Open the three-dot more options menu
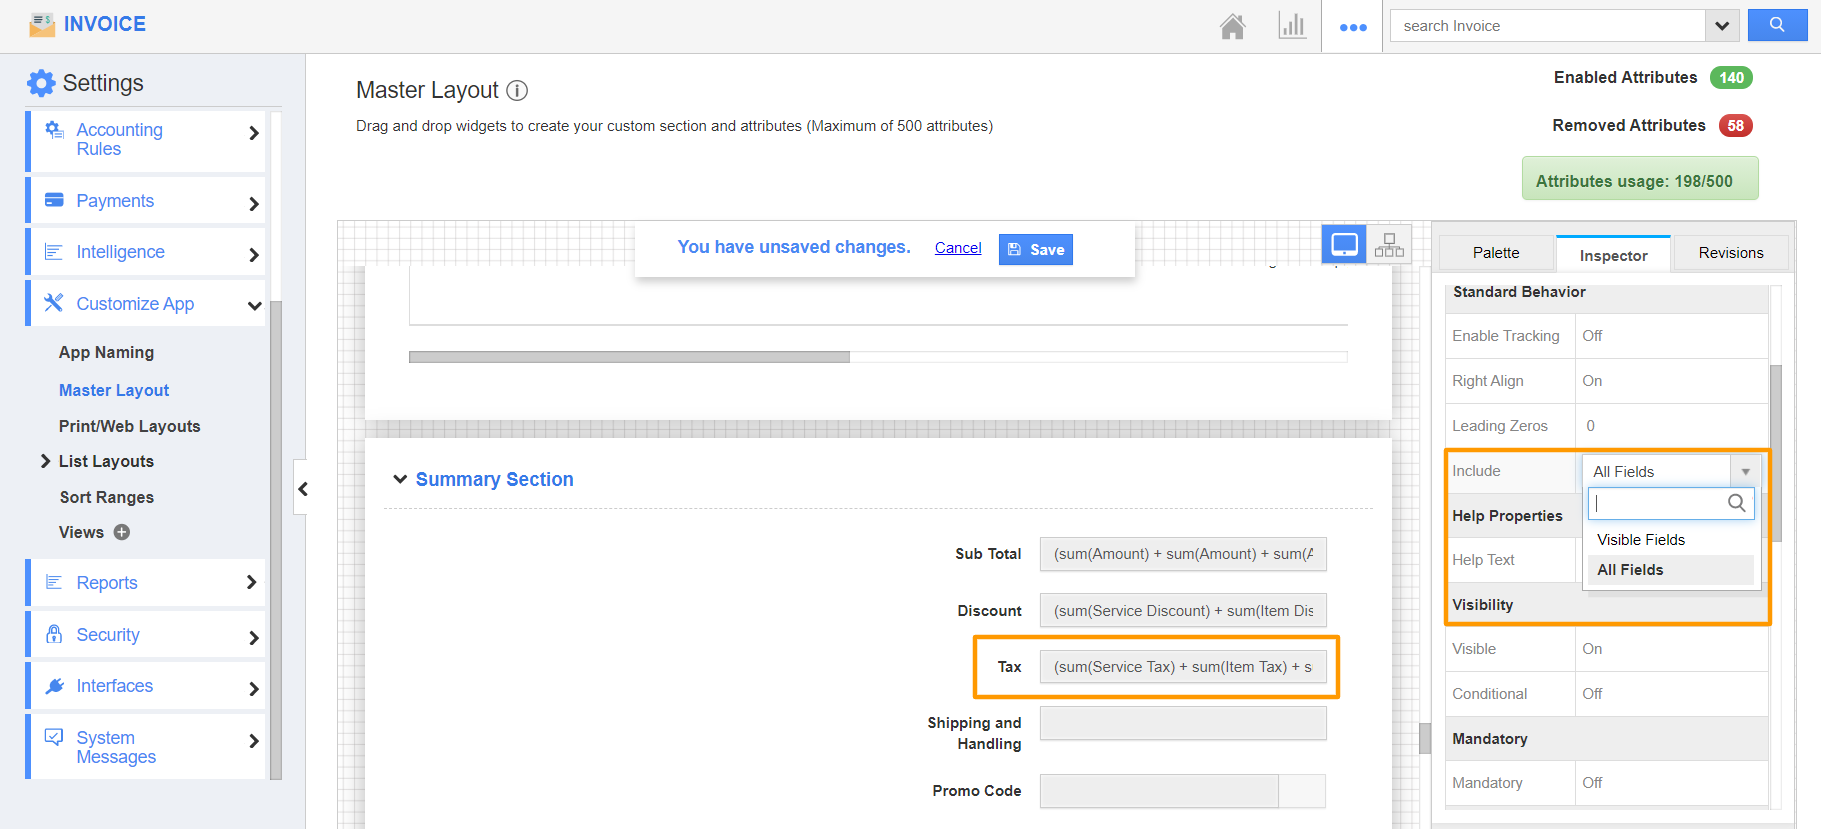 click(1353, 27)
